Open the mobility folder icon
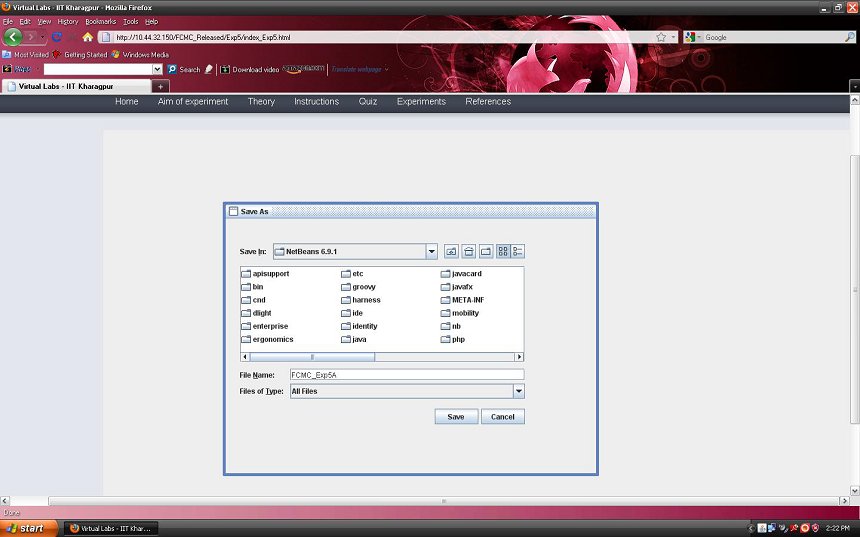The height and width of the screenshot is (537, 860). (x=445, y=313)
